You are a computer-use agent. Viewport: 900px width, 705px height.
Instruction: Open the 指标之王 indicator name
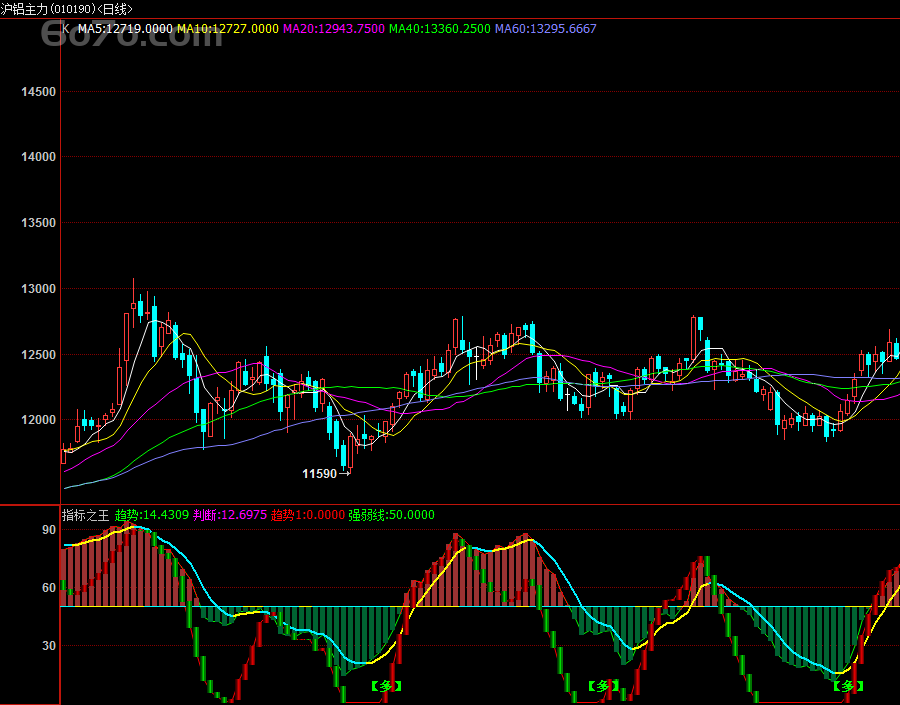pos(86,515)
